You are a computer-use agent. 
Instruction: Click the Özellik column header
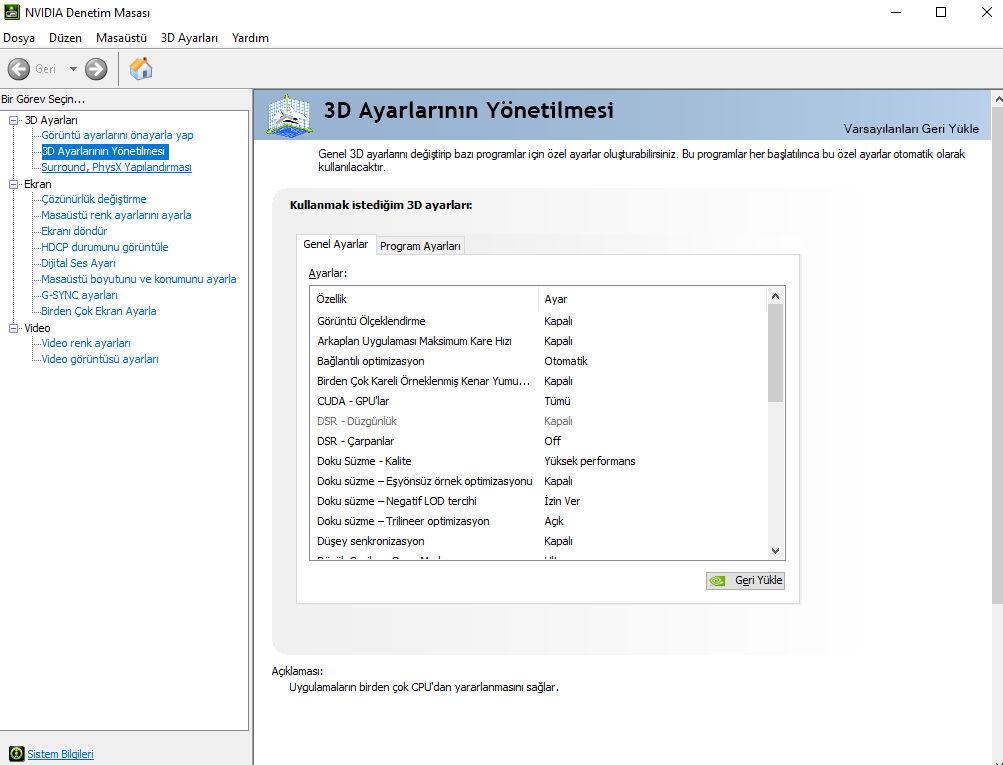[x=424, y=299]
